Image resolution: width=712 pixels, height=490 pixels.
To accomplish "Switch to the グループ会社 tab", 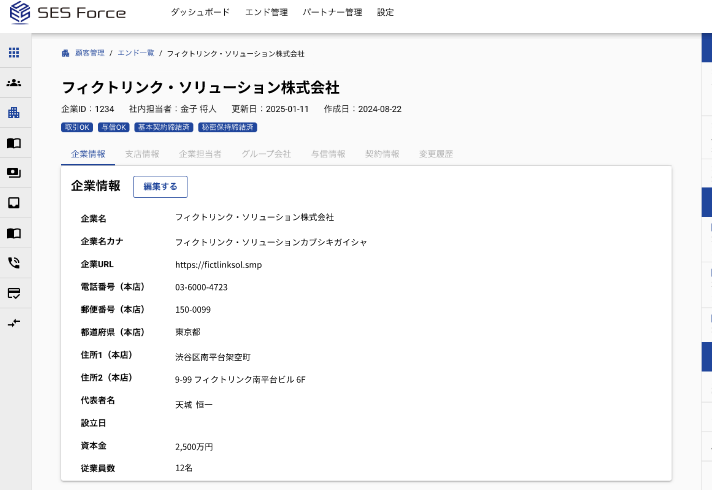I will pos(266,154).
